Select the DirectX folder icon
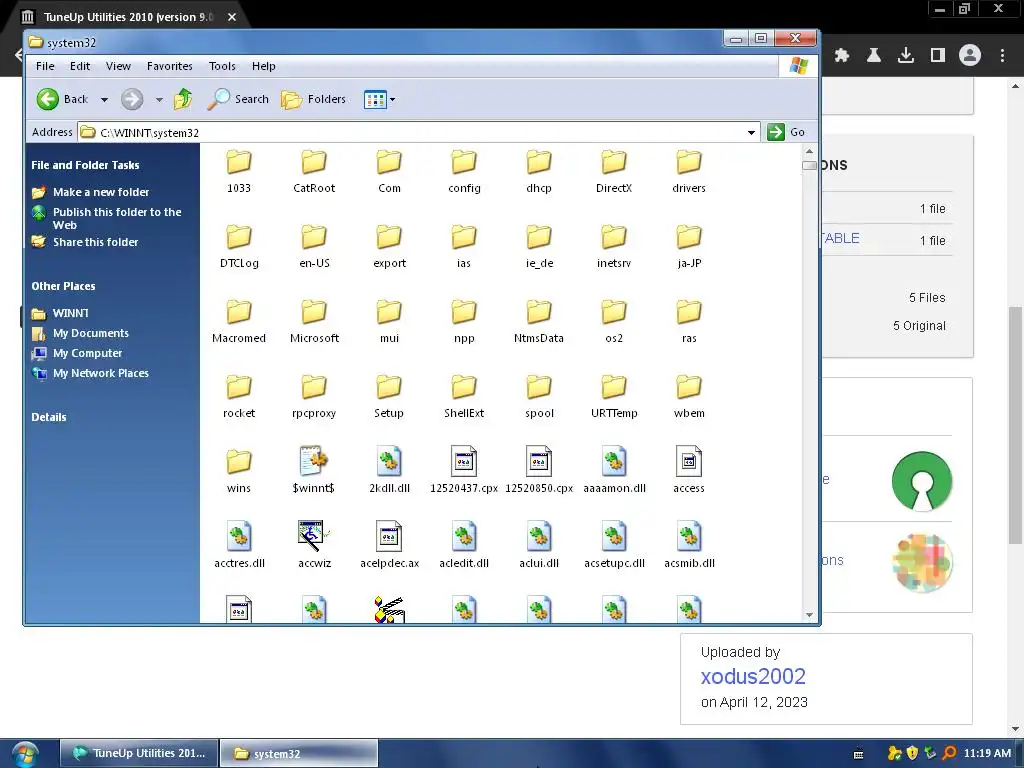The width and height of the screenshot is (1024, 768). 614,162
